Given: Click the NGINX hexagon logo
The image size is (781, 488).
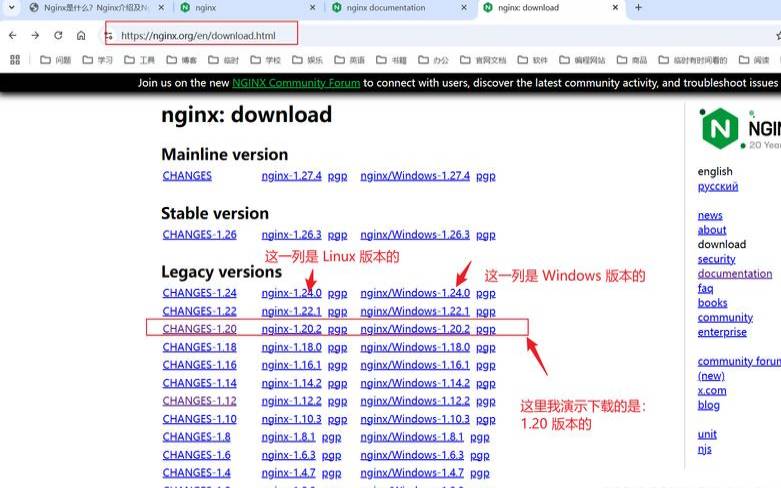Looking at the screenshot, I should [x=720, y=128].
